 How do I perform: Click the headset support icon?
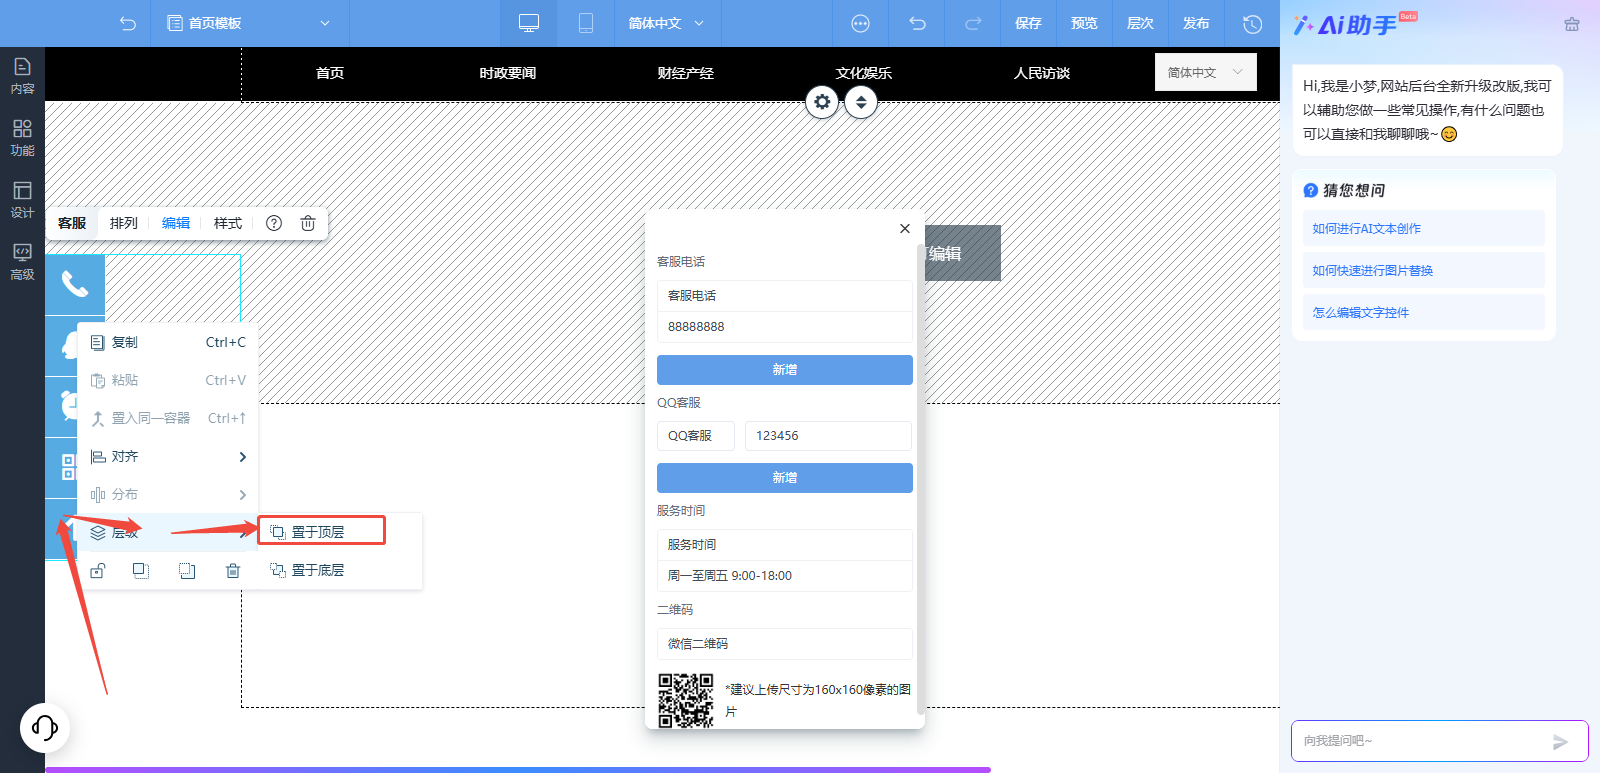pyautogui.click(x=45, y=727)
